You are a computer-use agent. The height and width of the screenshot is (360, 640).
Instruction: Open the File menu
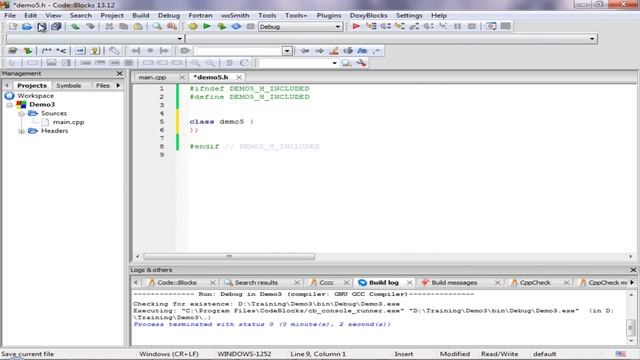[10, 16]
